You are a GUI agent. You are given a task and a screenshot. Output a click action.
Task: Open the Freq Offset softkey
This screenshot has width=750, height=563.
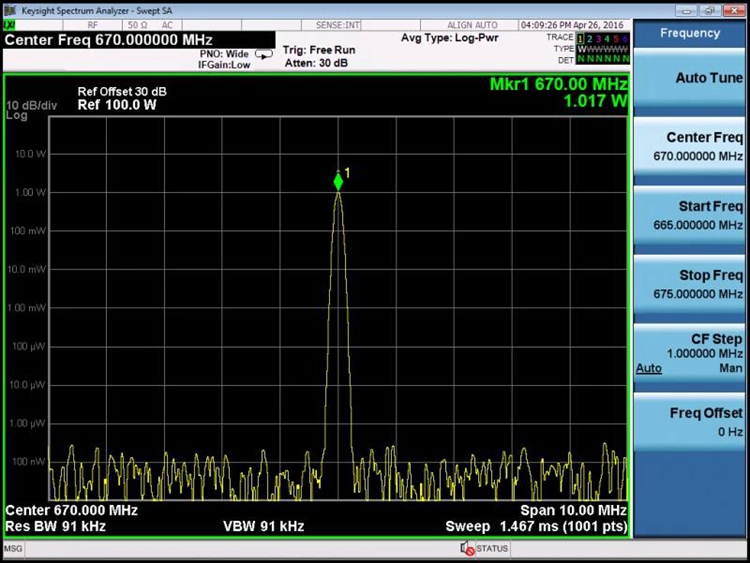tap(689, 421)
